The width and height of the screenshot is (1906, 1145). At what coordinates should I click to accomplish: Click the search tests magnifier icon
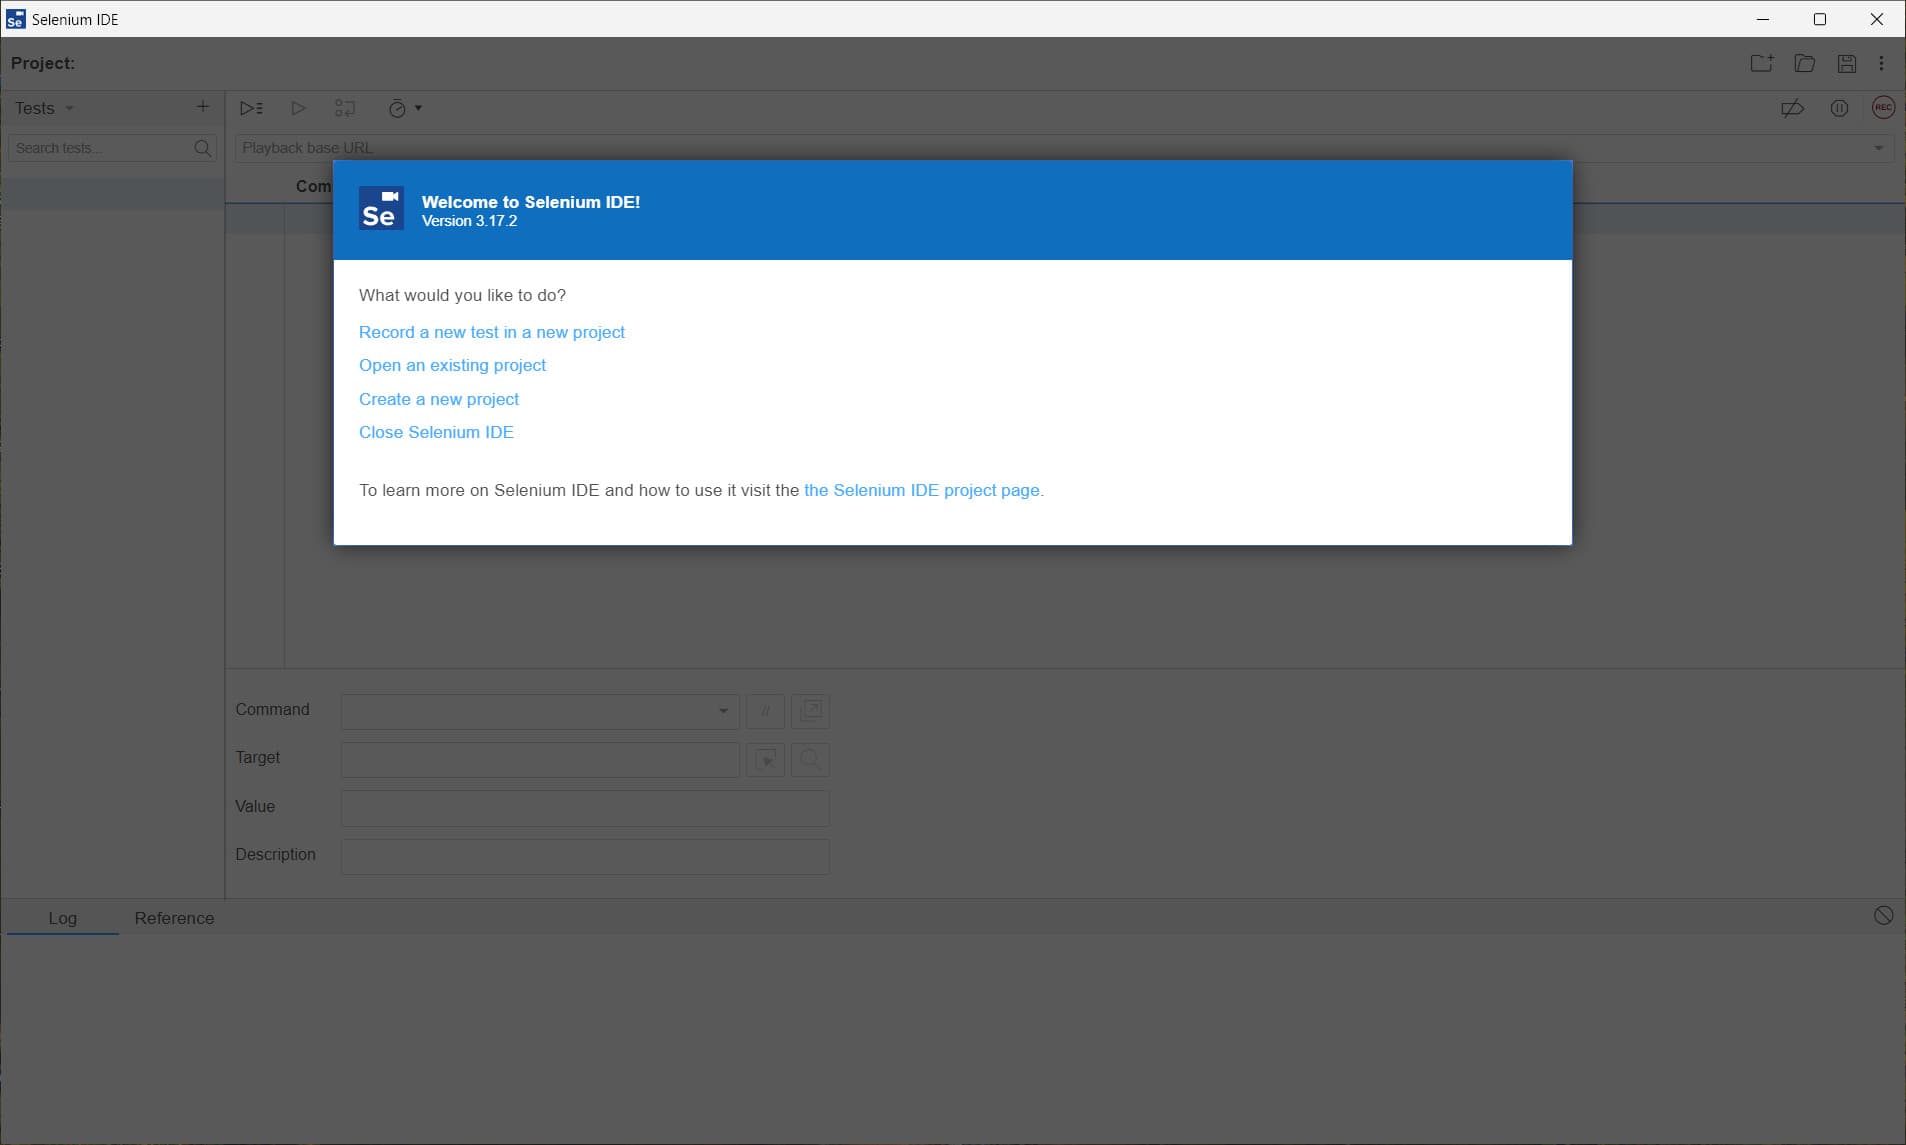[202, 148]
